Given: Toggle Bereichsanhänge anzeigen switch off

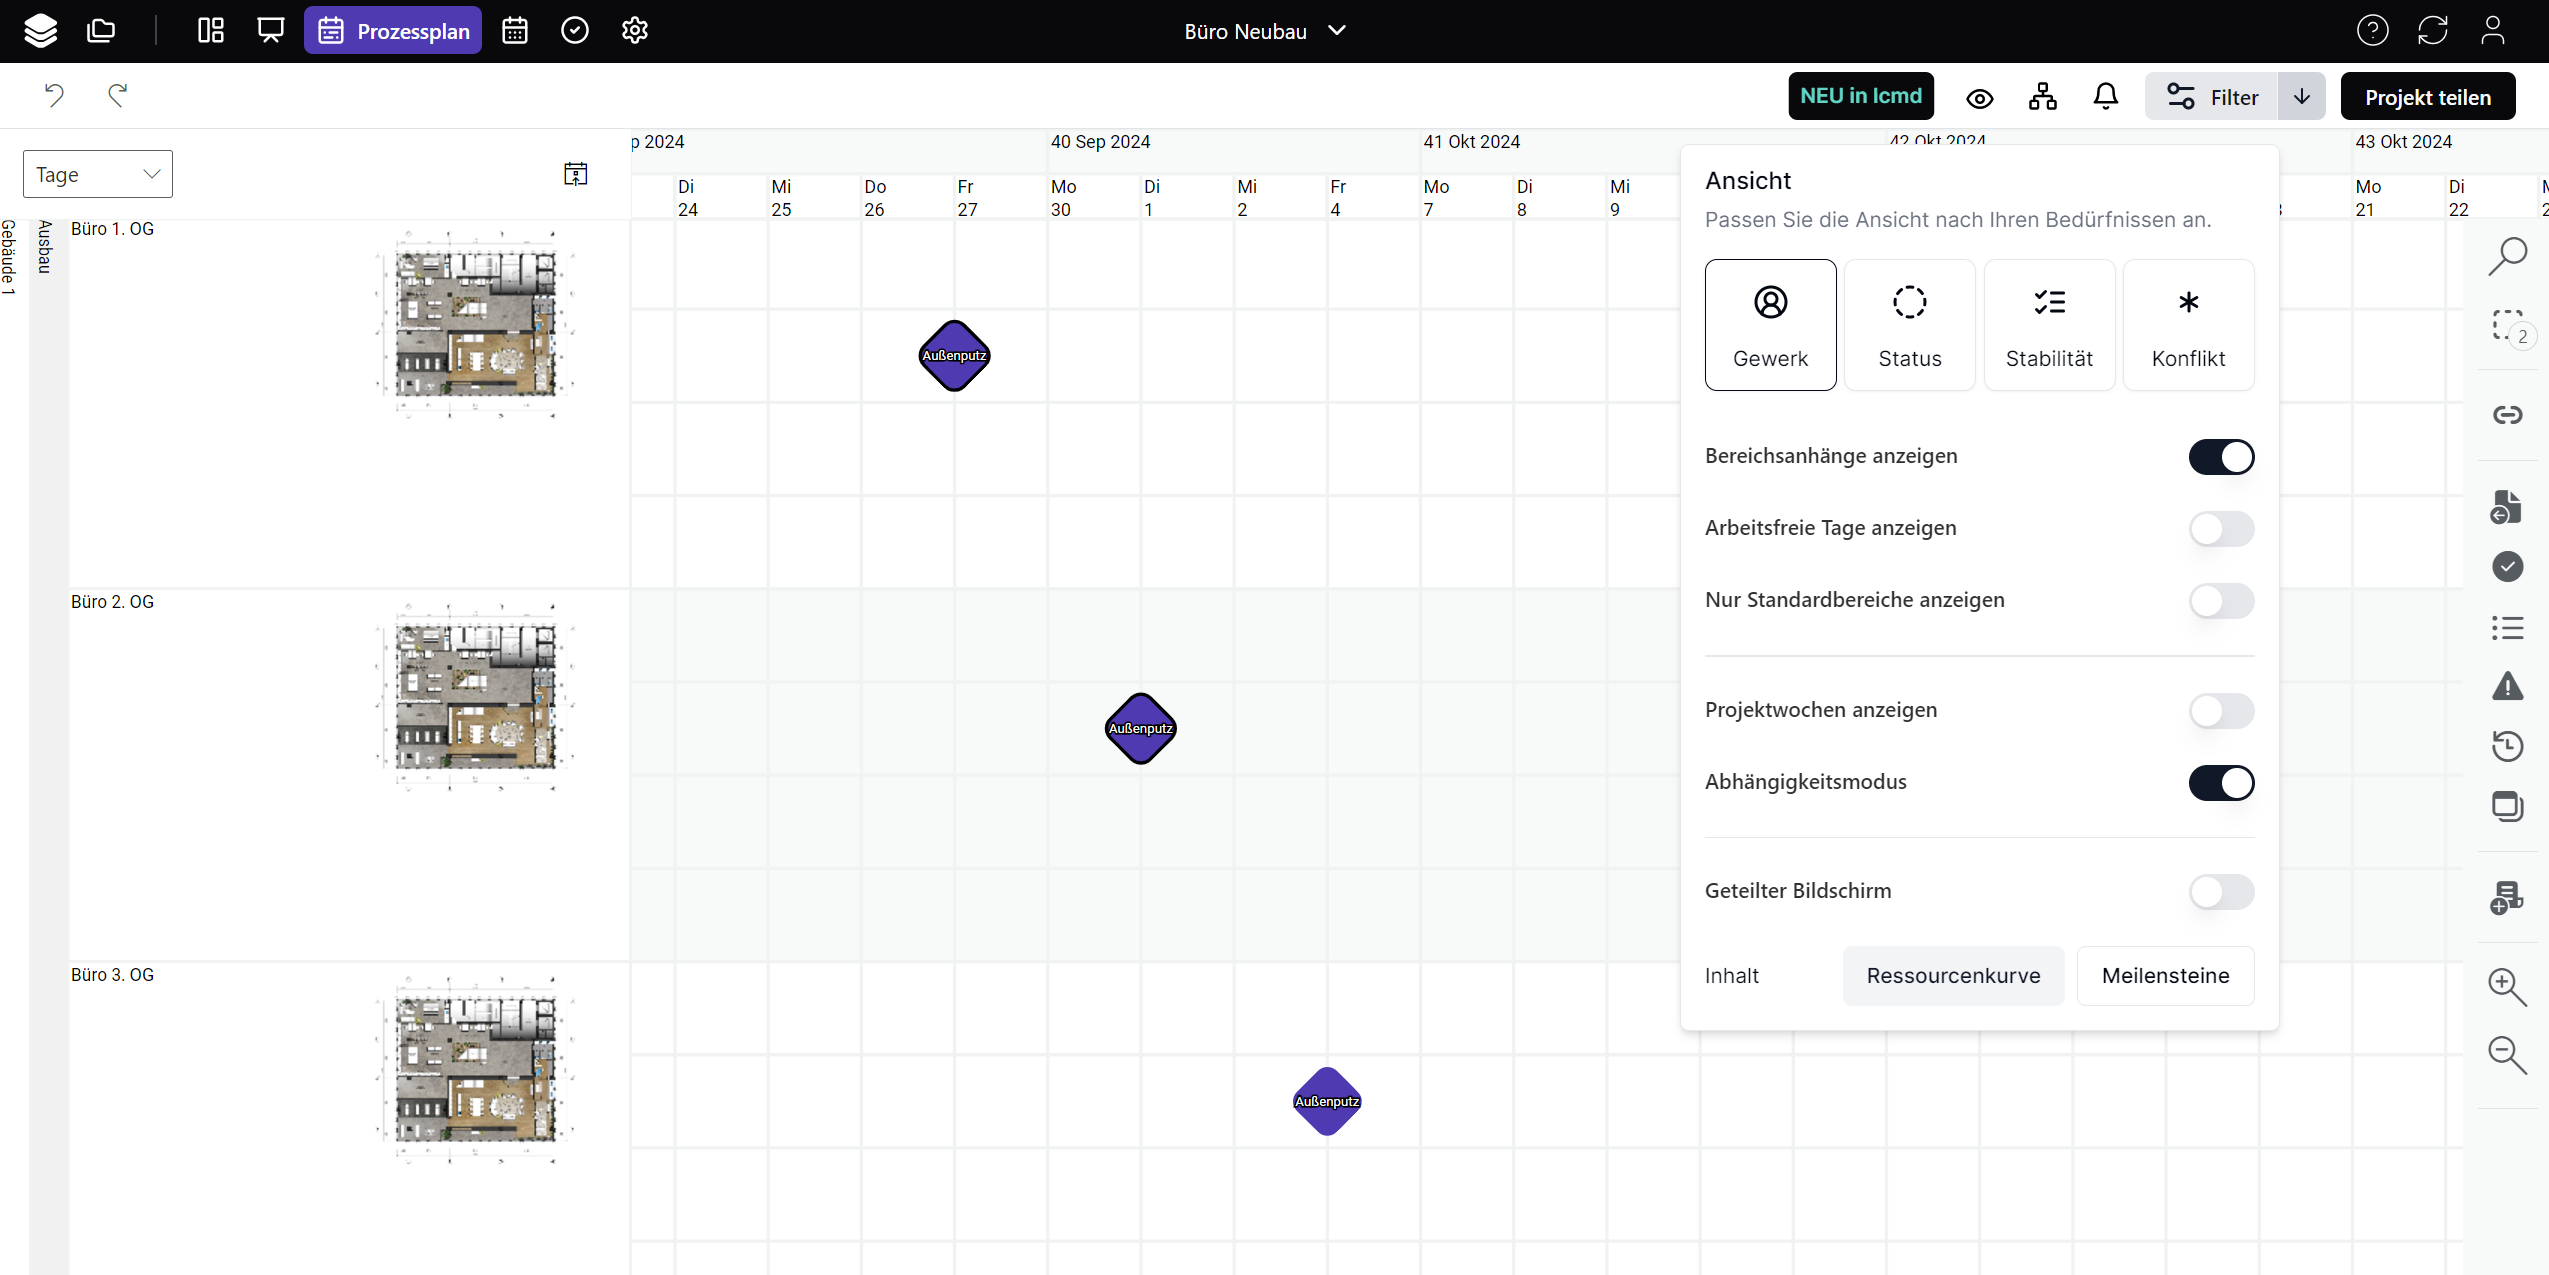Looking at the screenshot, I should (2220, 457).
